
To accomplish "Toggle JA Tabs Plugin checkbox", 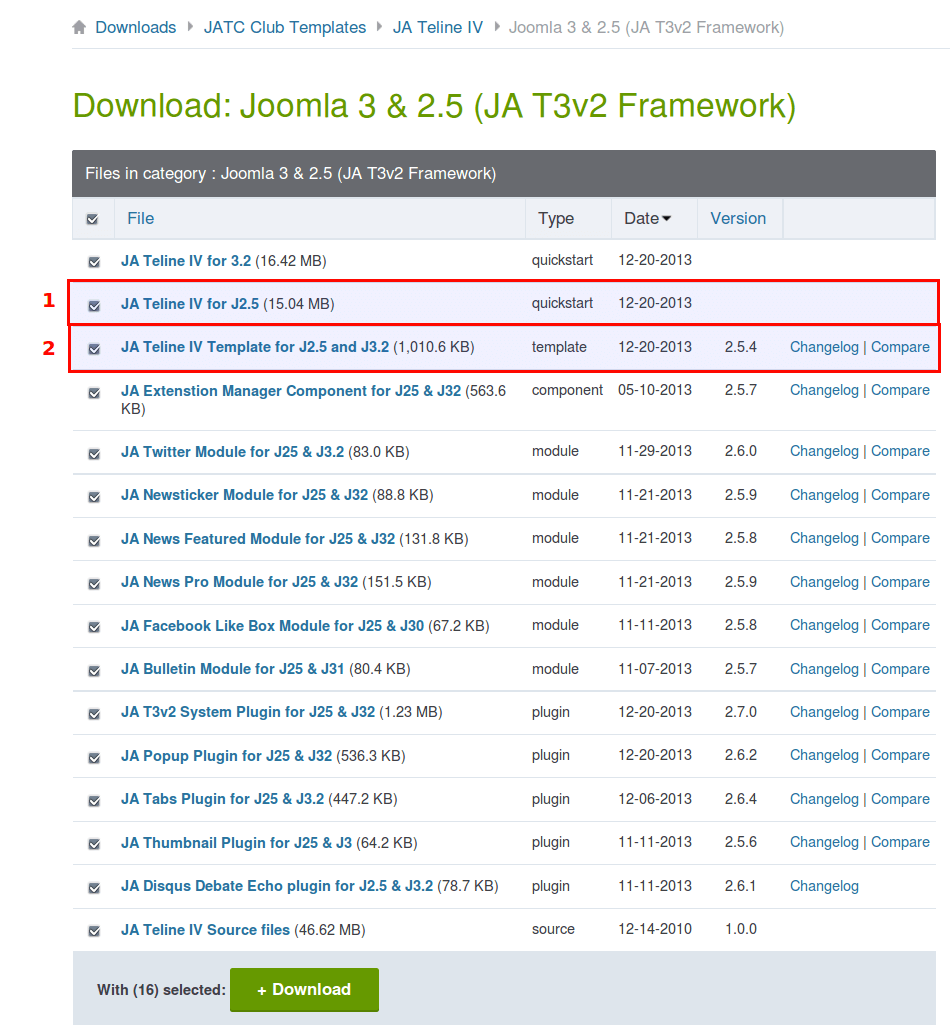I will [94, 801].
